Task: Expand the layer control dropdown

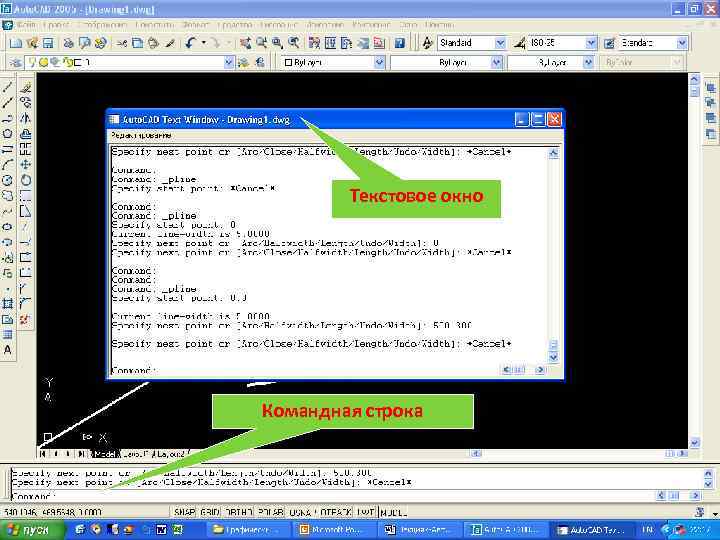Action: [x=229, y=62]
